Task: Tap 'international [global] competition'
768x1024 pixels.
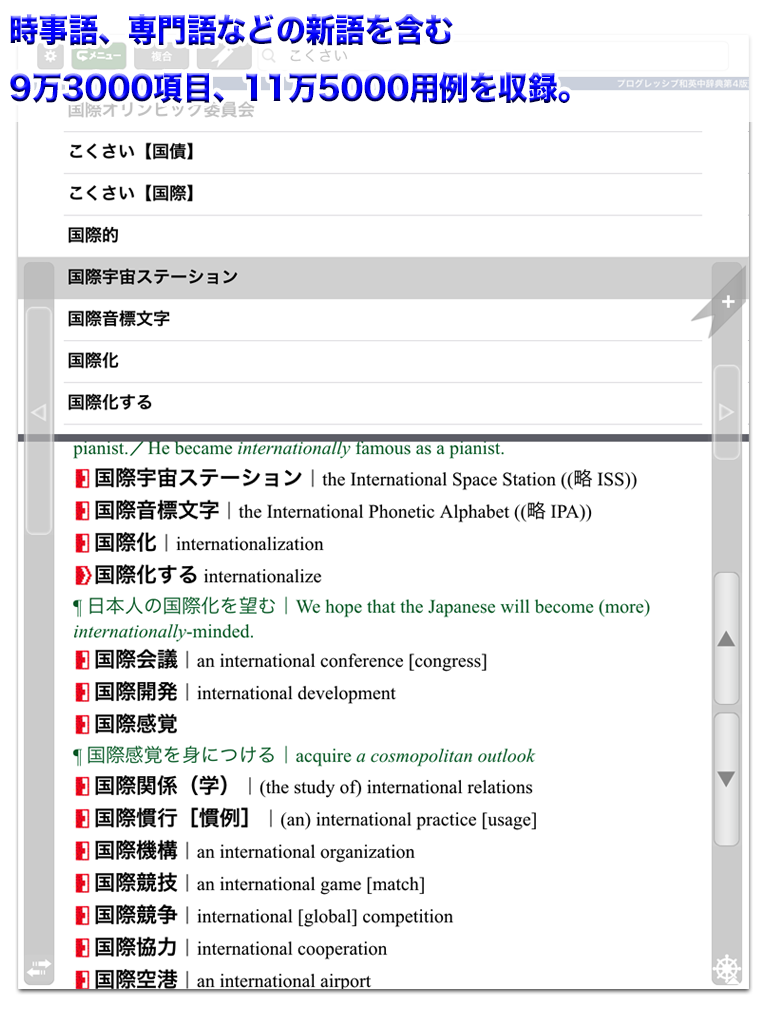Action: point(325,917)
